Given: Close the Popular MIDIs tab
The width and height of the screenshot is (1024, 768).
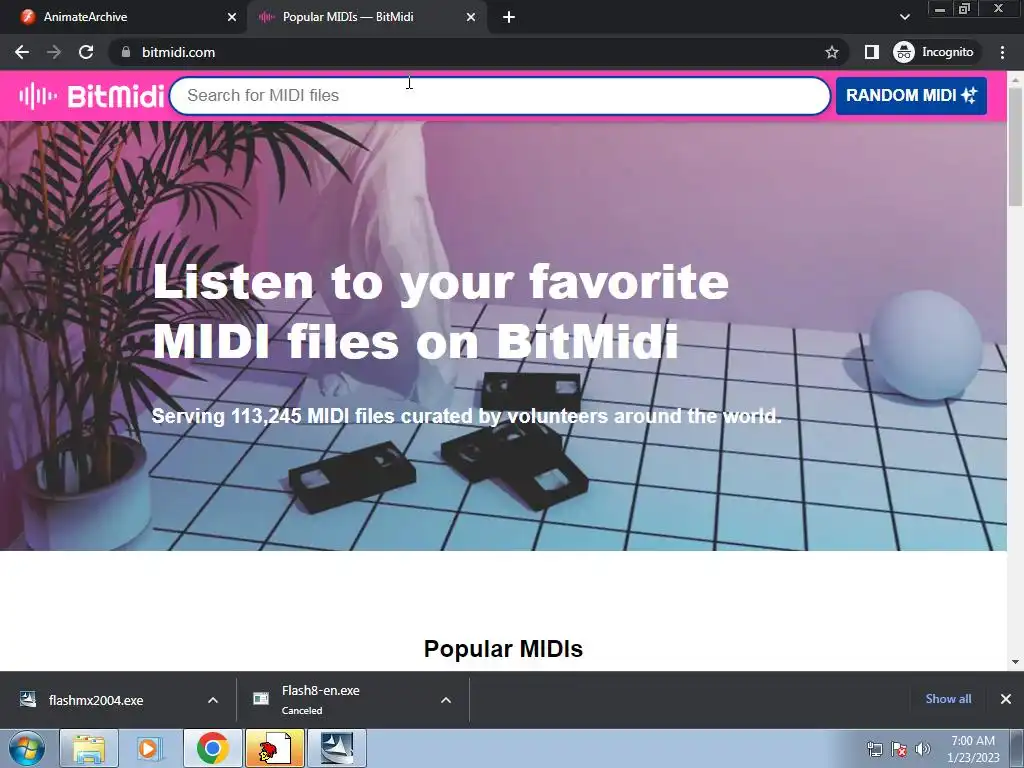Looking at the screenshot, I should [471, 17].
